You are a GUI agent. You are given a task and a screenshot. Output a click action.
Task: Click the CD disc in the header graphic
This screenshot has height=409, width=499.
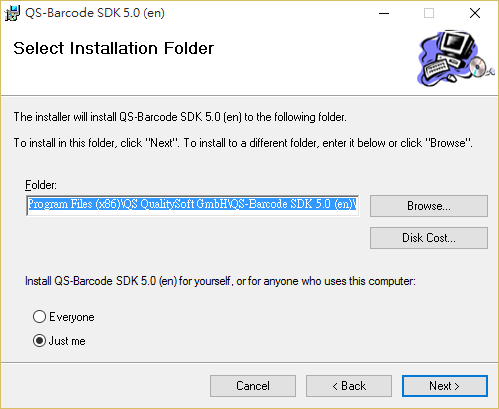pos(478,66)
